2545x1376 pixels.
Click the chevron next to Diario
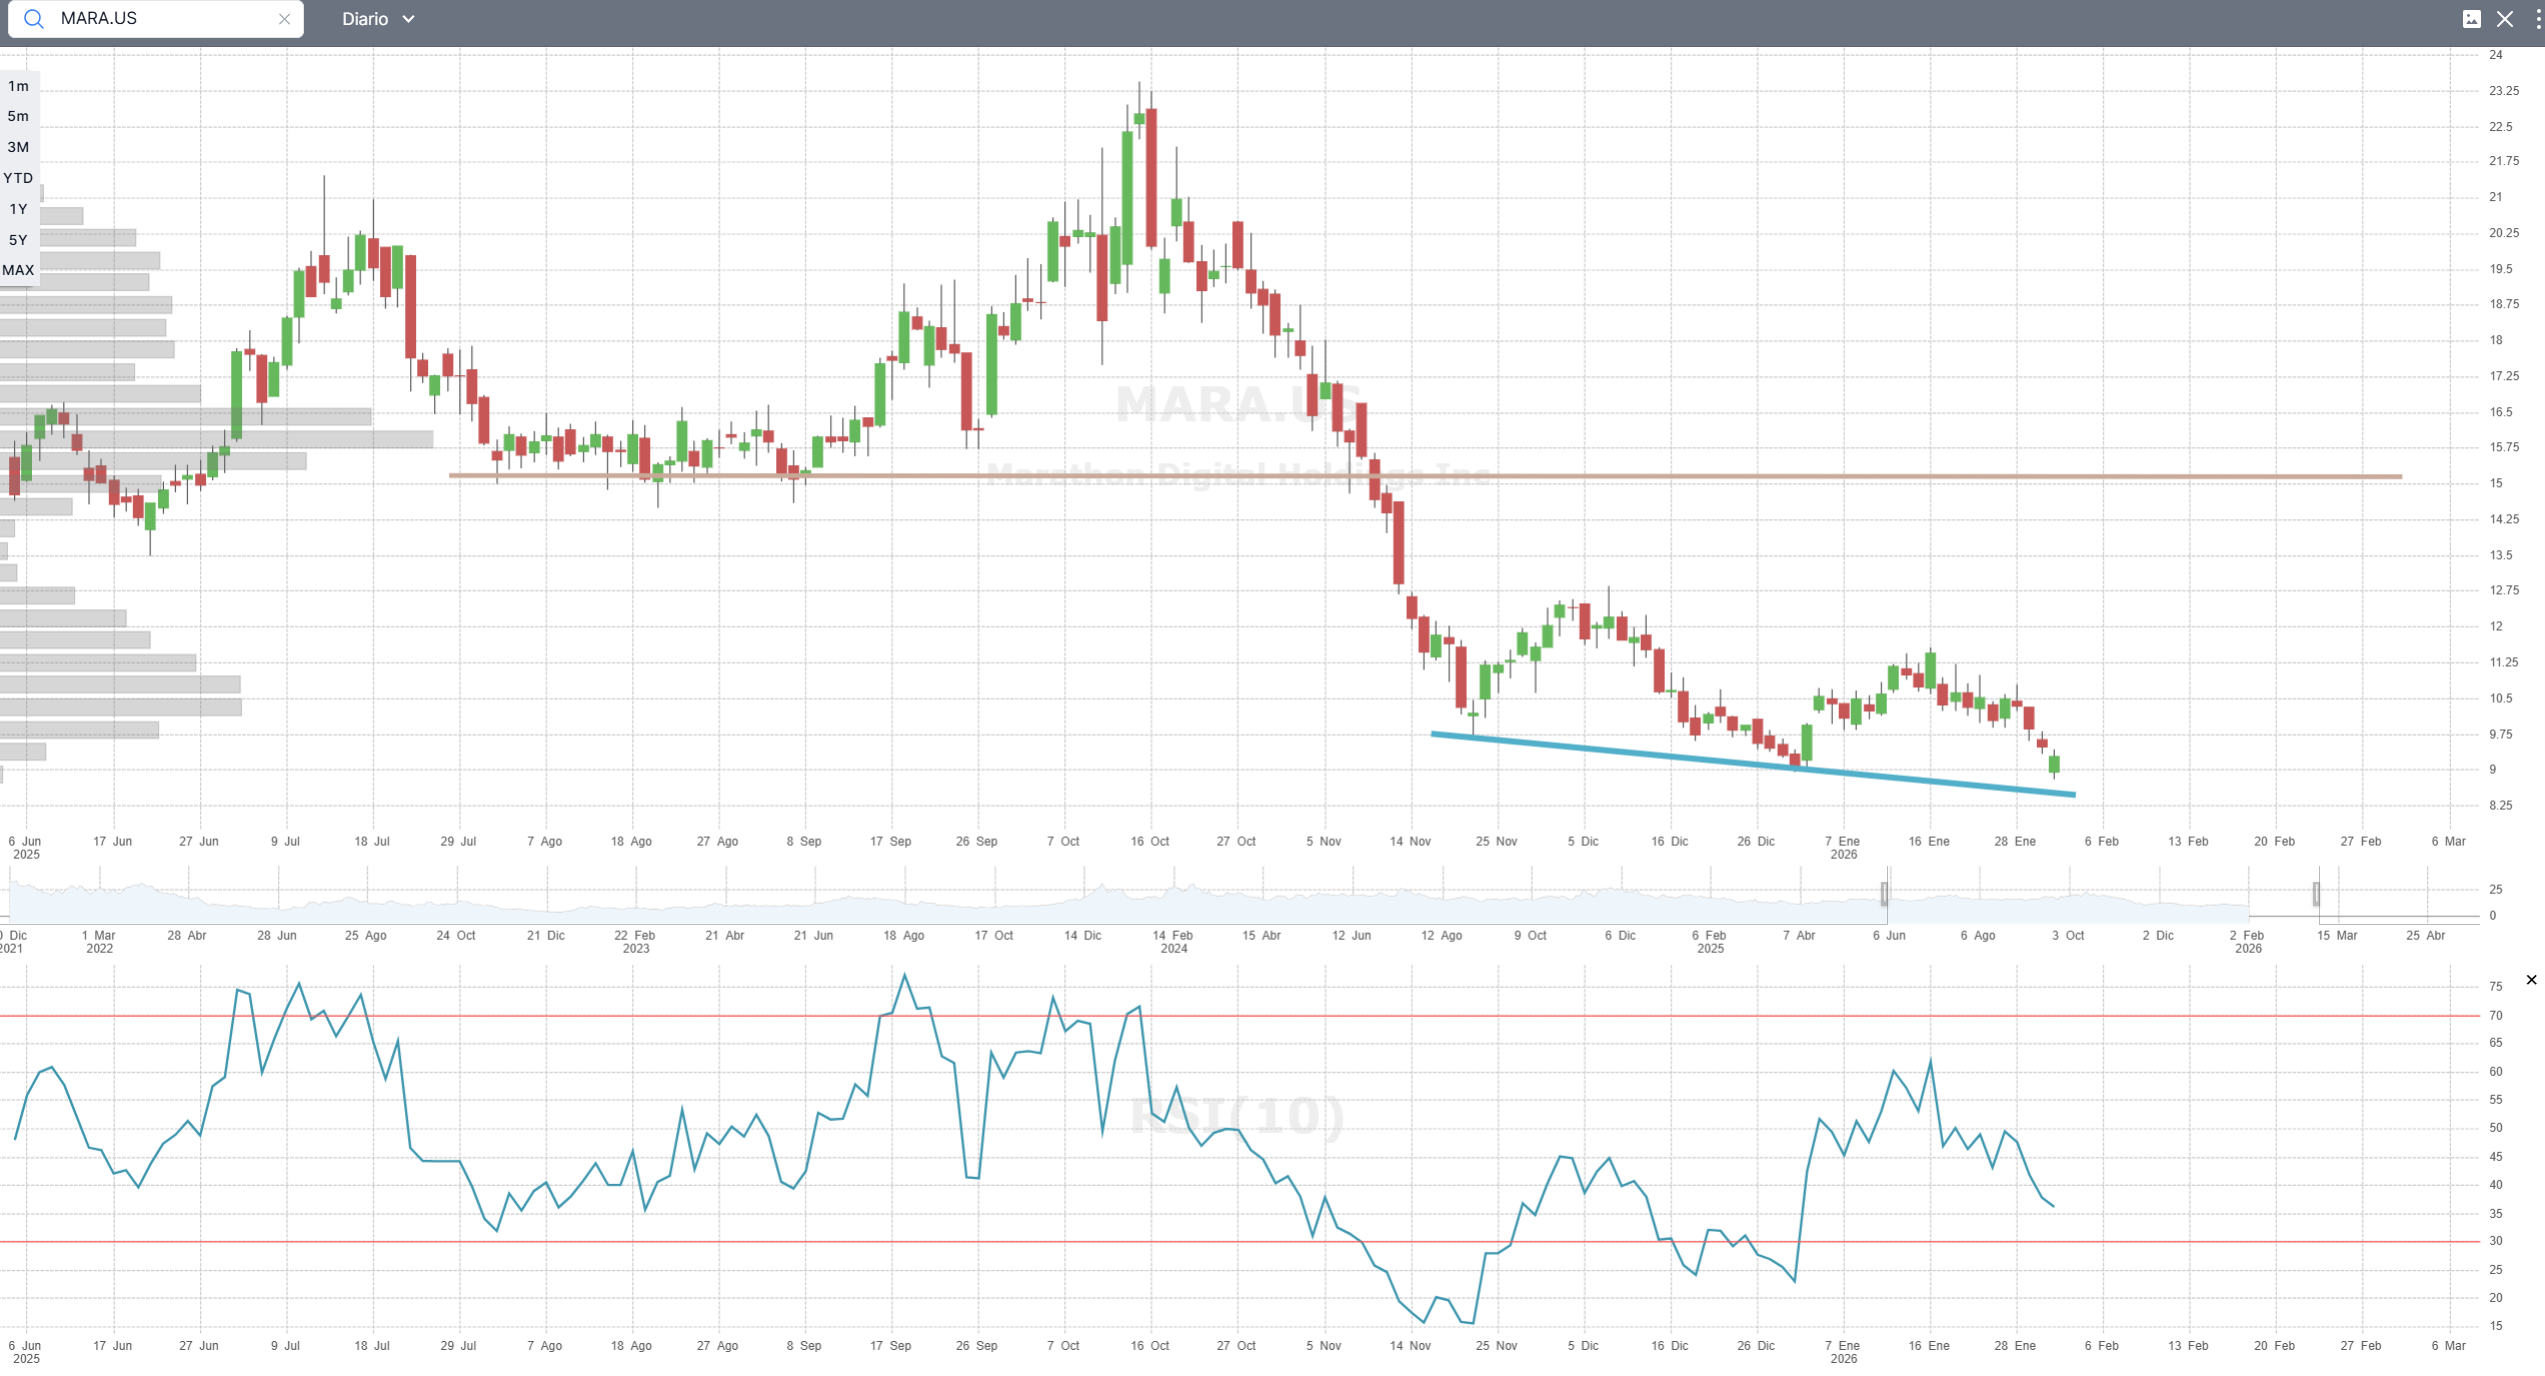point(408,19)
